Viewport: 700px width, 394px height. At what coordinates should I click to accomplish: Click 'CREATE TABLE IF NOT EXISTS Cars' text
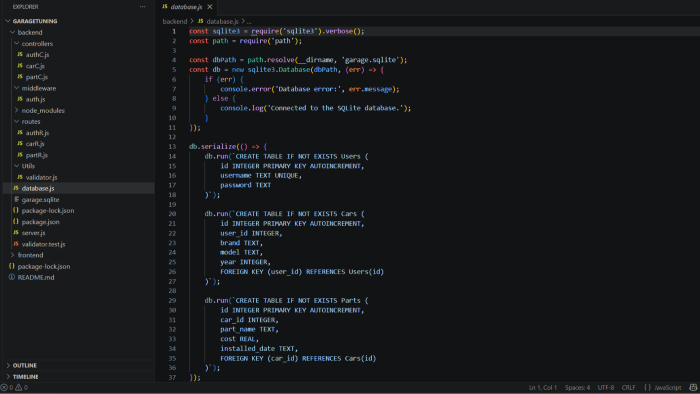(296, 214)
